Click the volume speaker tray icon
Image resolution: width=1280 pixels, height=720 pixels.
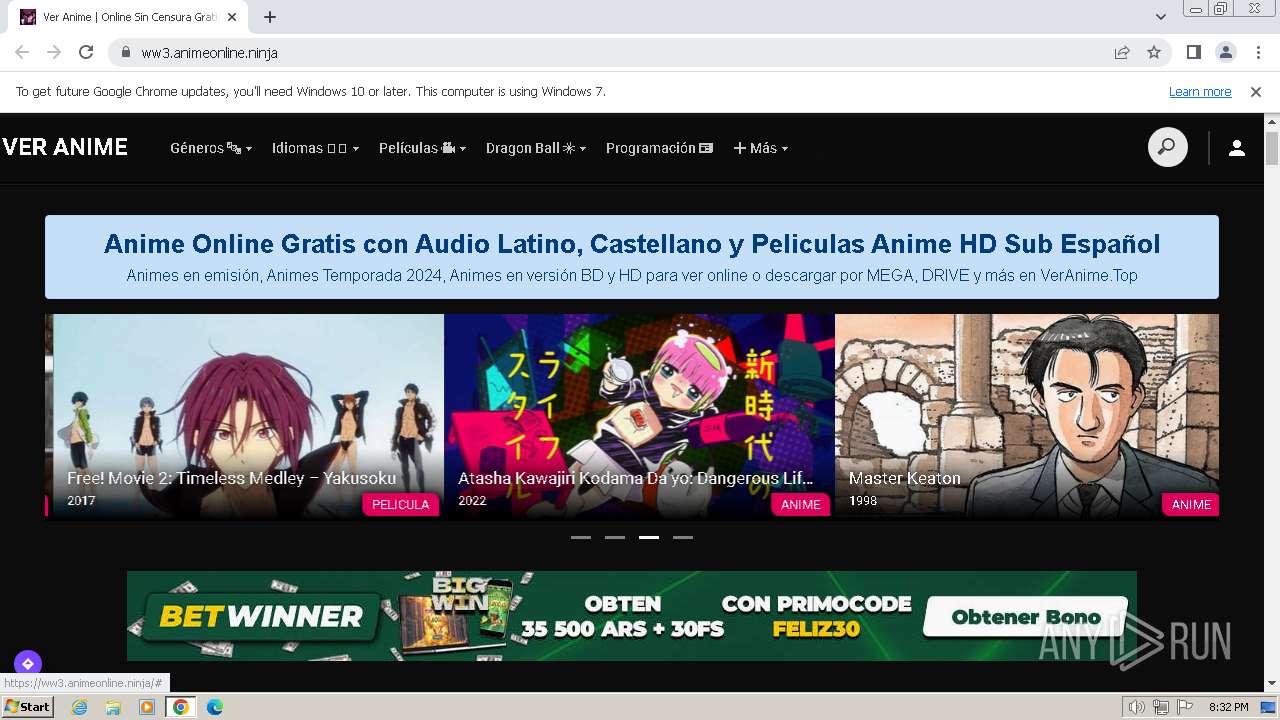(x=1136, y=707)
